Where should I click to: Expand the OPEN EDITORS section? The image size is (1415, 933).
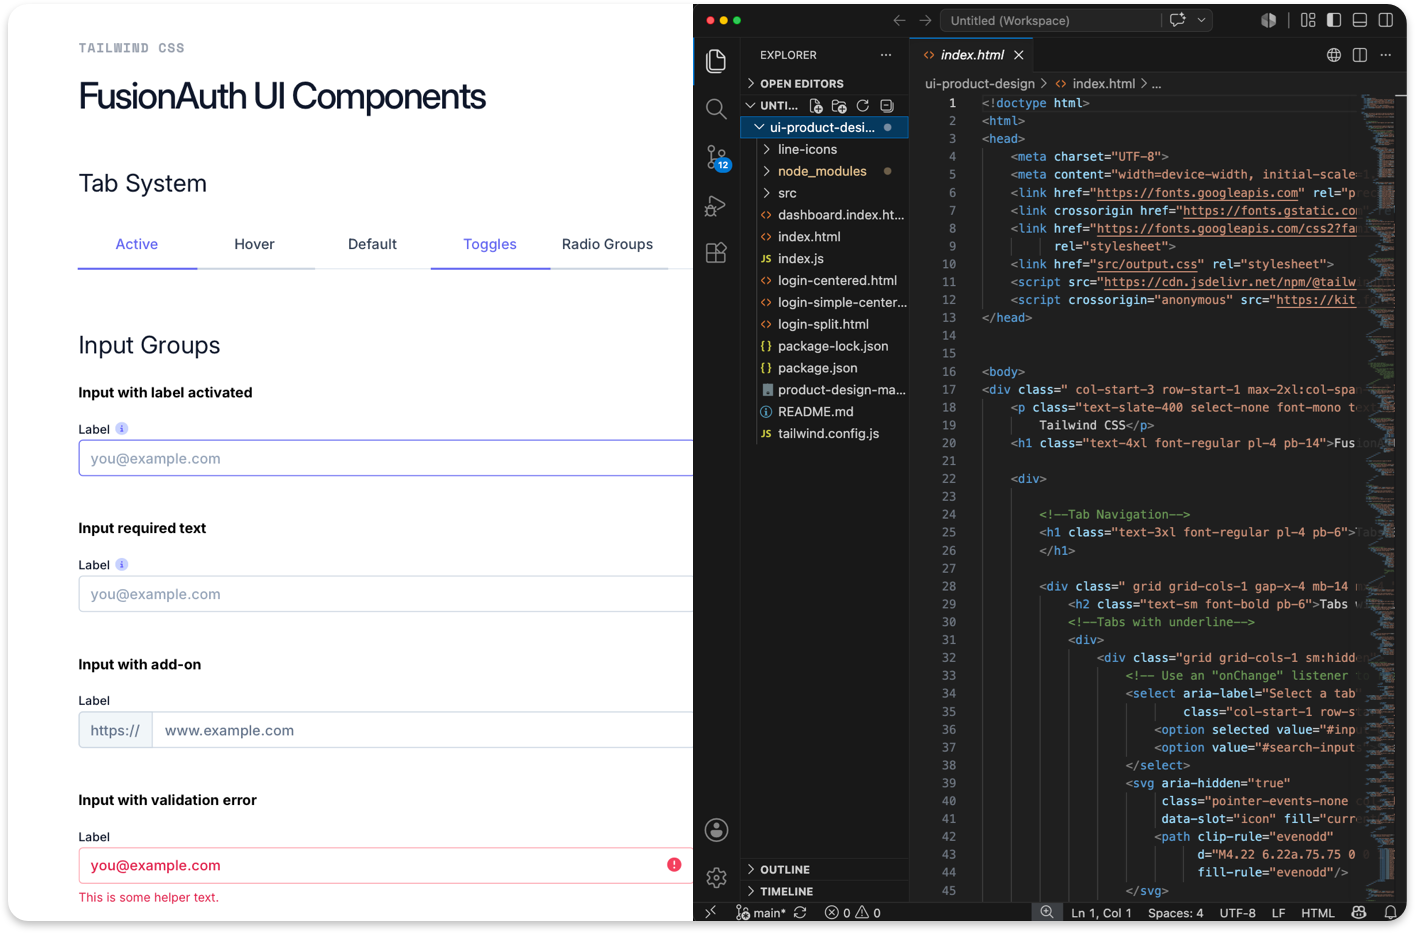point(826,84)
